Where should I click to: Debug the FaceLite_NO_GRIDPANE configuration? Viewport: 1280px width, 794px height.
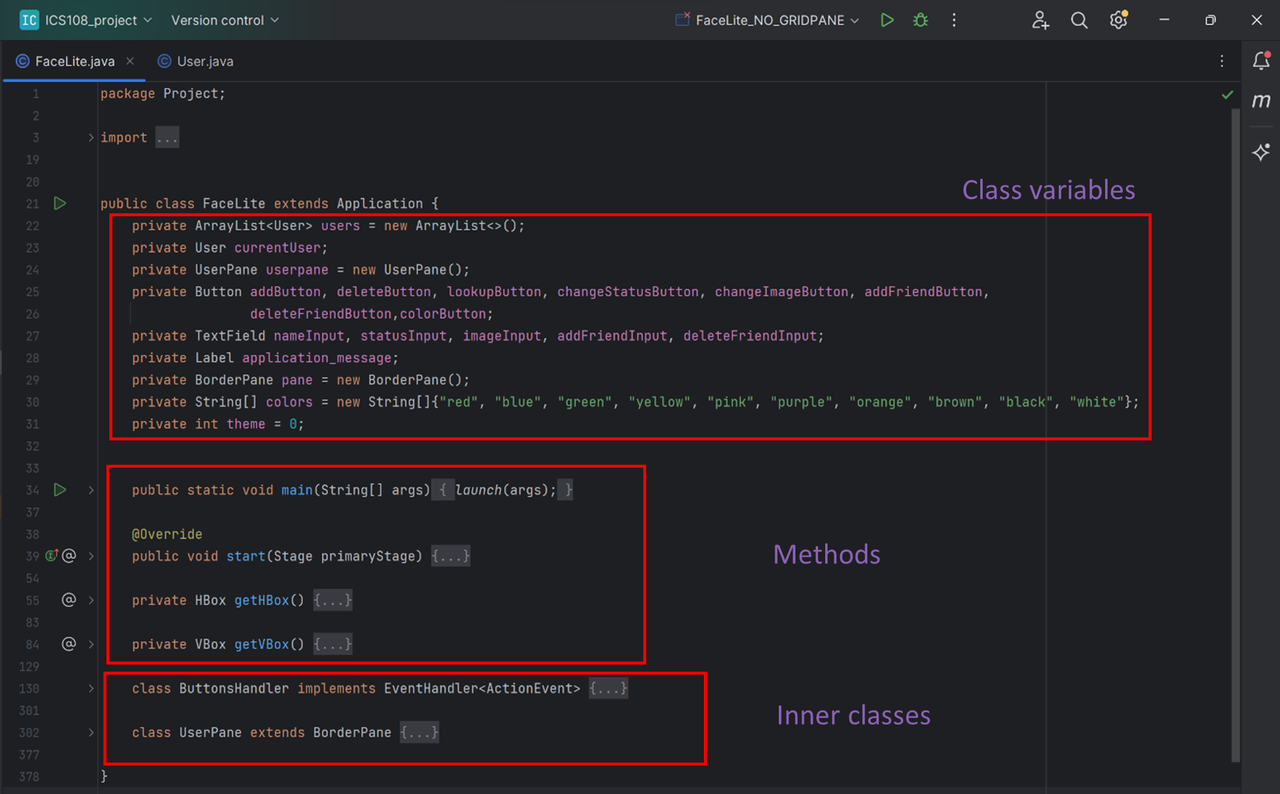click(x=921, y=20)
